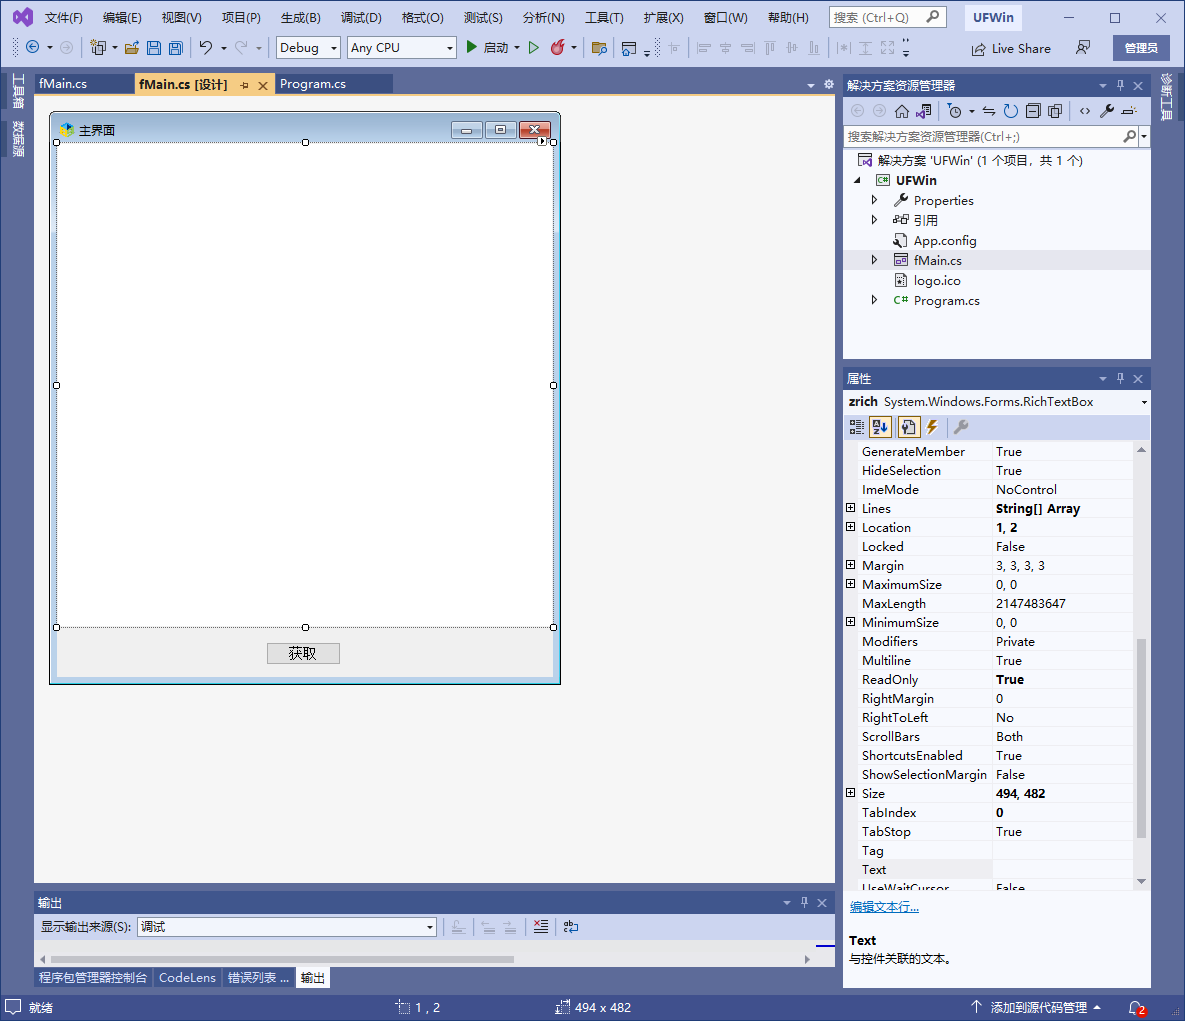Screen dimensions: 1185x1021
Task: Click the feedback person icon
Action: point(1083,48)
